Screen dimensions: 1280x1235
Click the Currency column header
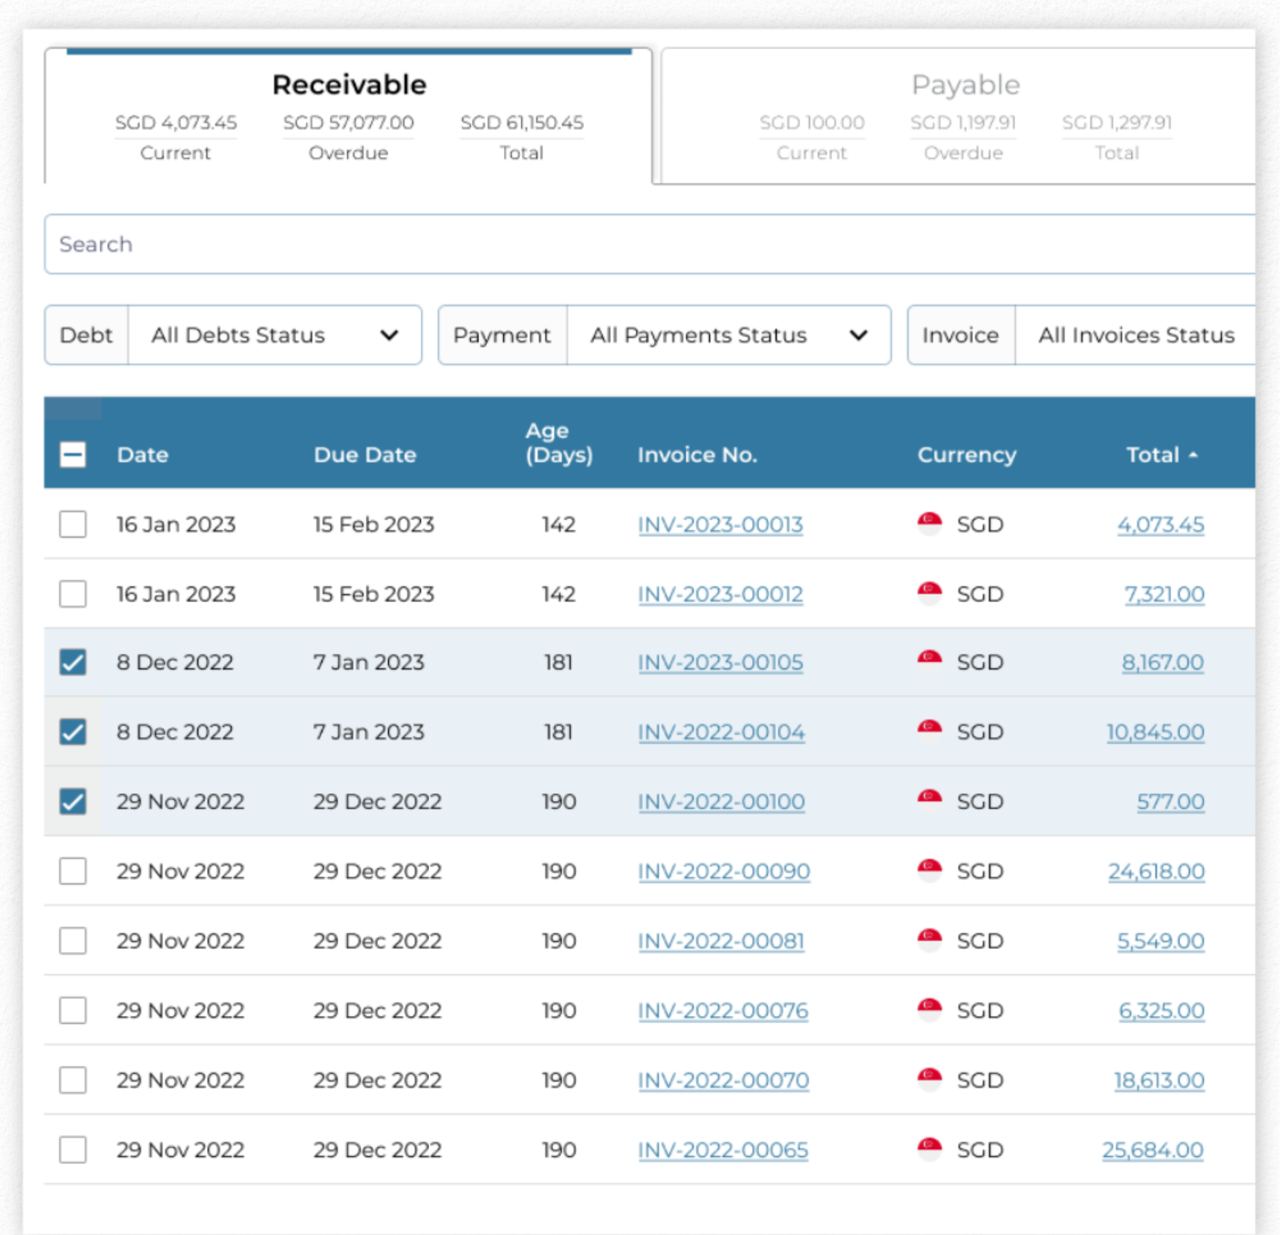967,455
